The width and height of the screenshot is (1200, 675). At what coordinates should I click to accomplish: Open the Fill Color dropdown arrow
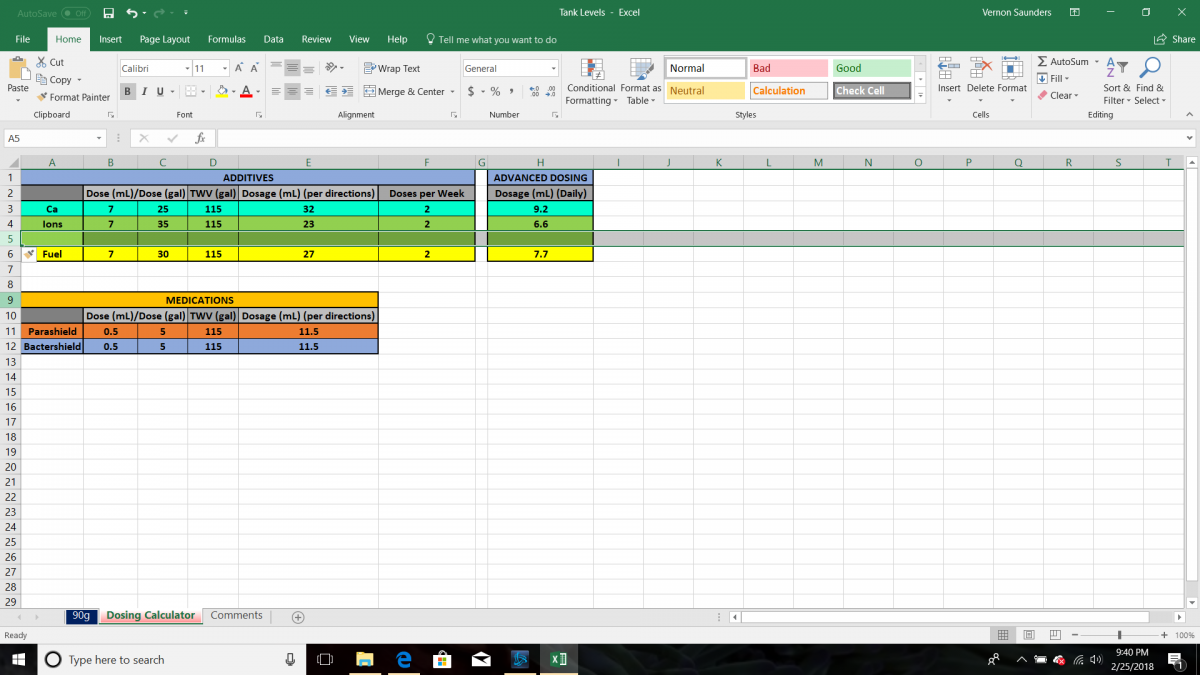pos(233,91)
